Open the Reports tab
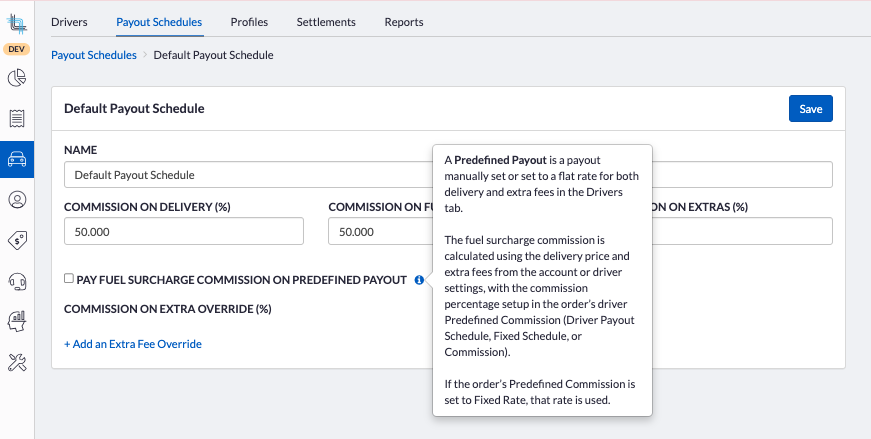The width and height of the screenshot is (871, 439). pyautogui.click(x=404, y=22)
